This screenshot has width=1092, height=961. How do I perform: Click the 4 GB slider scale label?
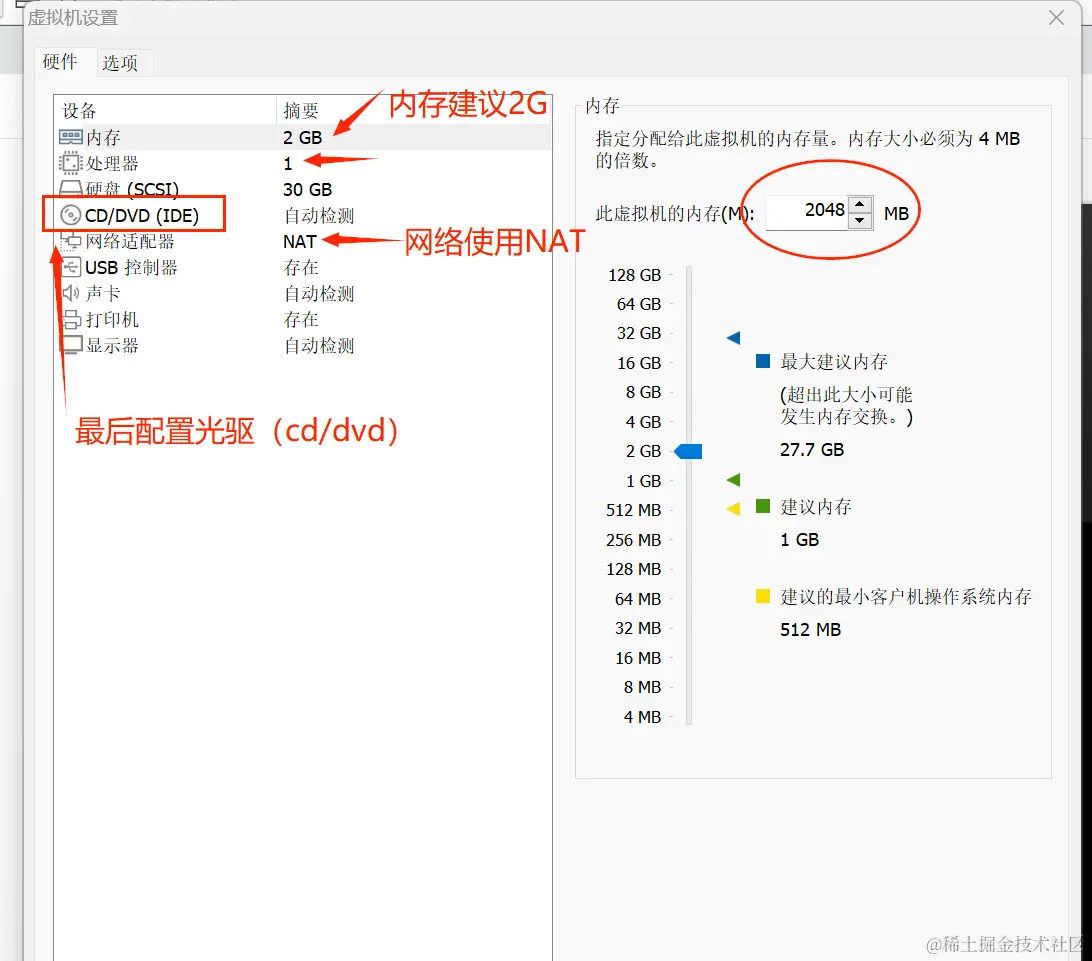643,422
